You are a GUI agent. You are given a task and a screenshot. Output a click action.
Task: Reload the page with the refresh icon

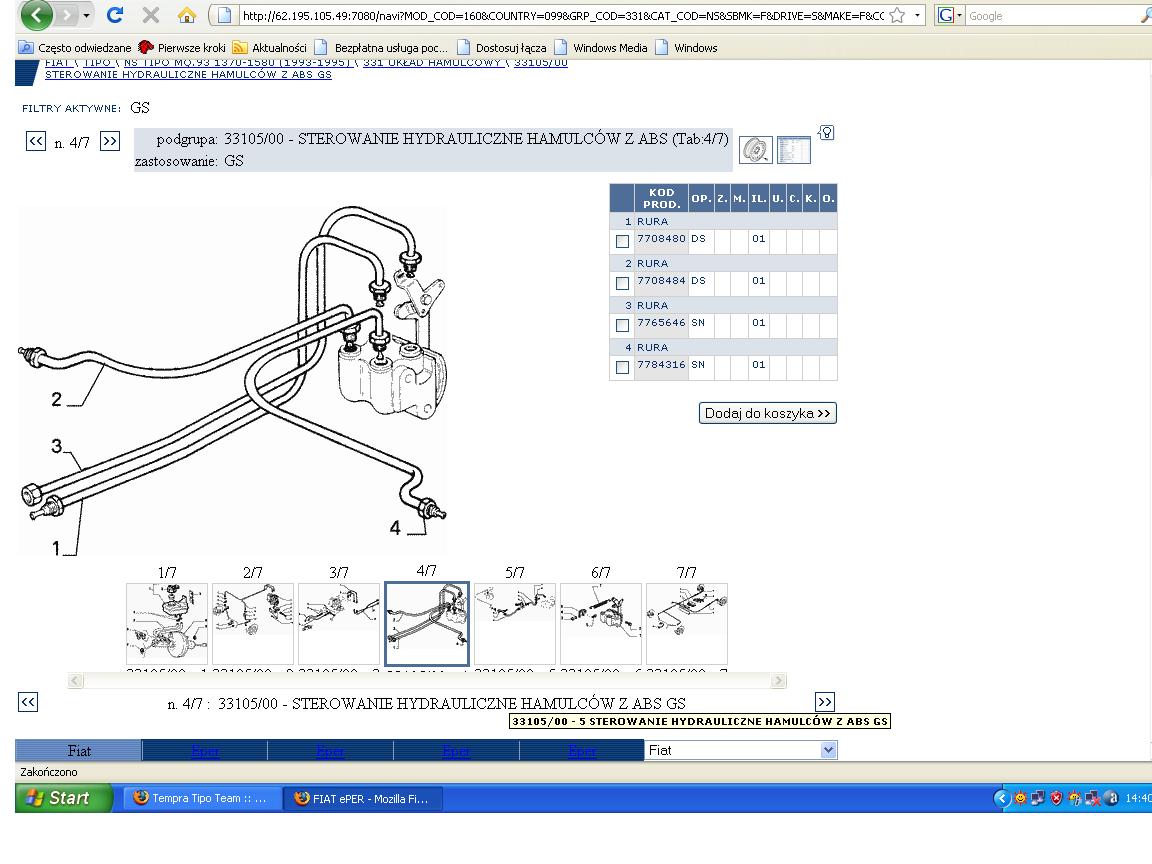[115, 15]
